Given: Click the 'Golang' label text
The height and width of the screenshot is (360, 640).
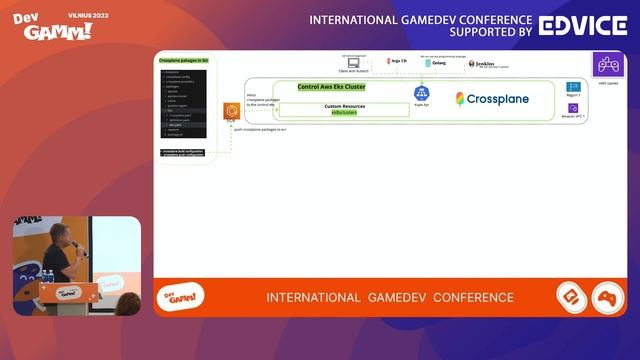Looking at the screenshot, I should (439, 63).
